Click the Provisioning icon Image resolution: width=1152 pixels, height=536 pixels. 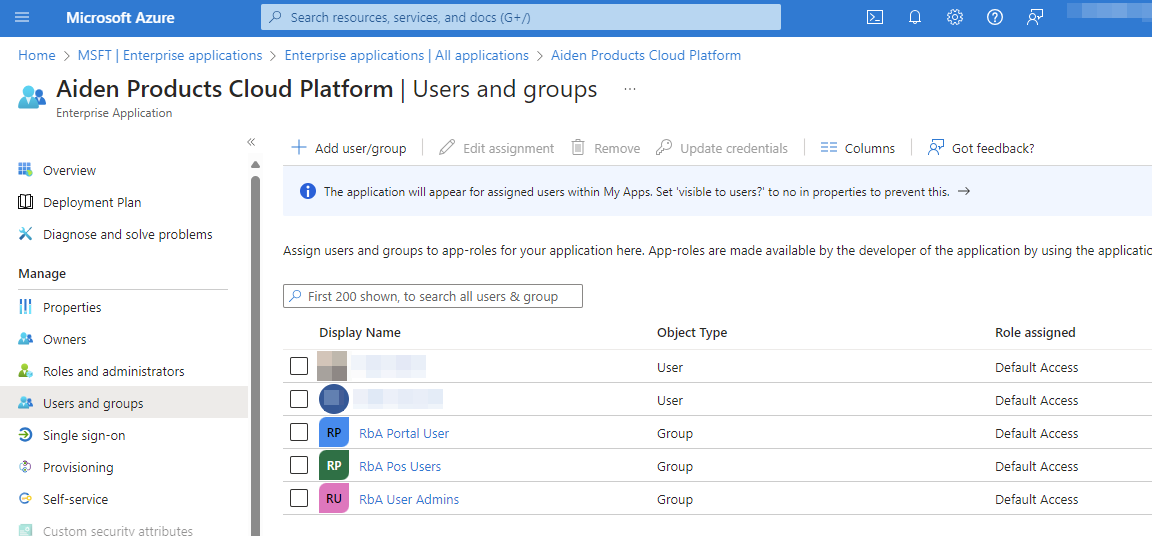pyautogui.click(x=25, y=467)
